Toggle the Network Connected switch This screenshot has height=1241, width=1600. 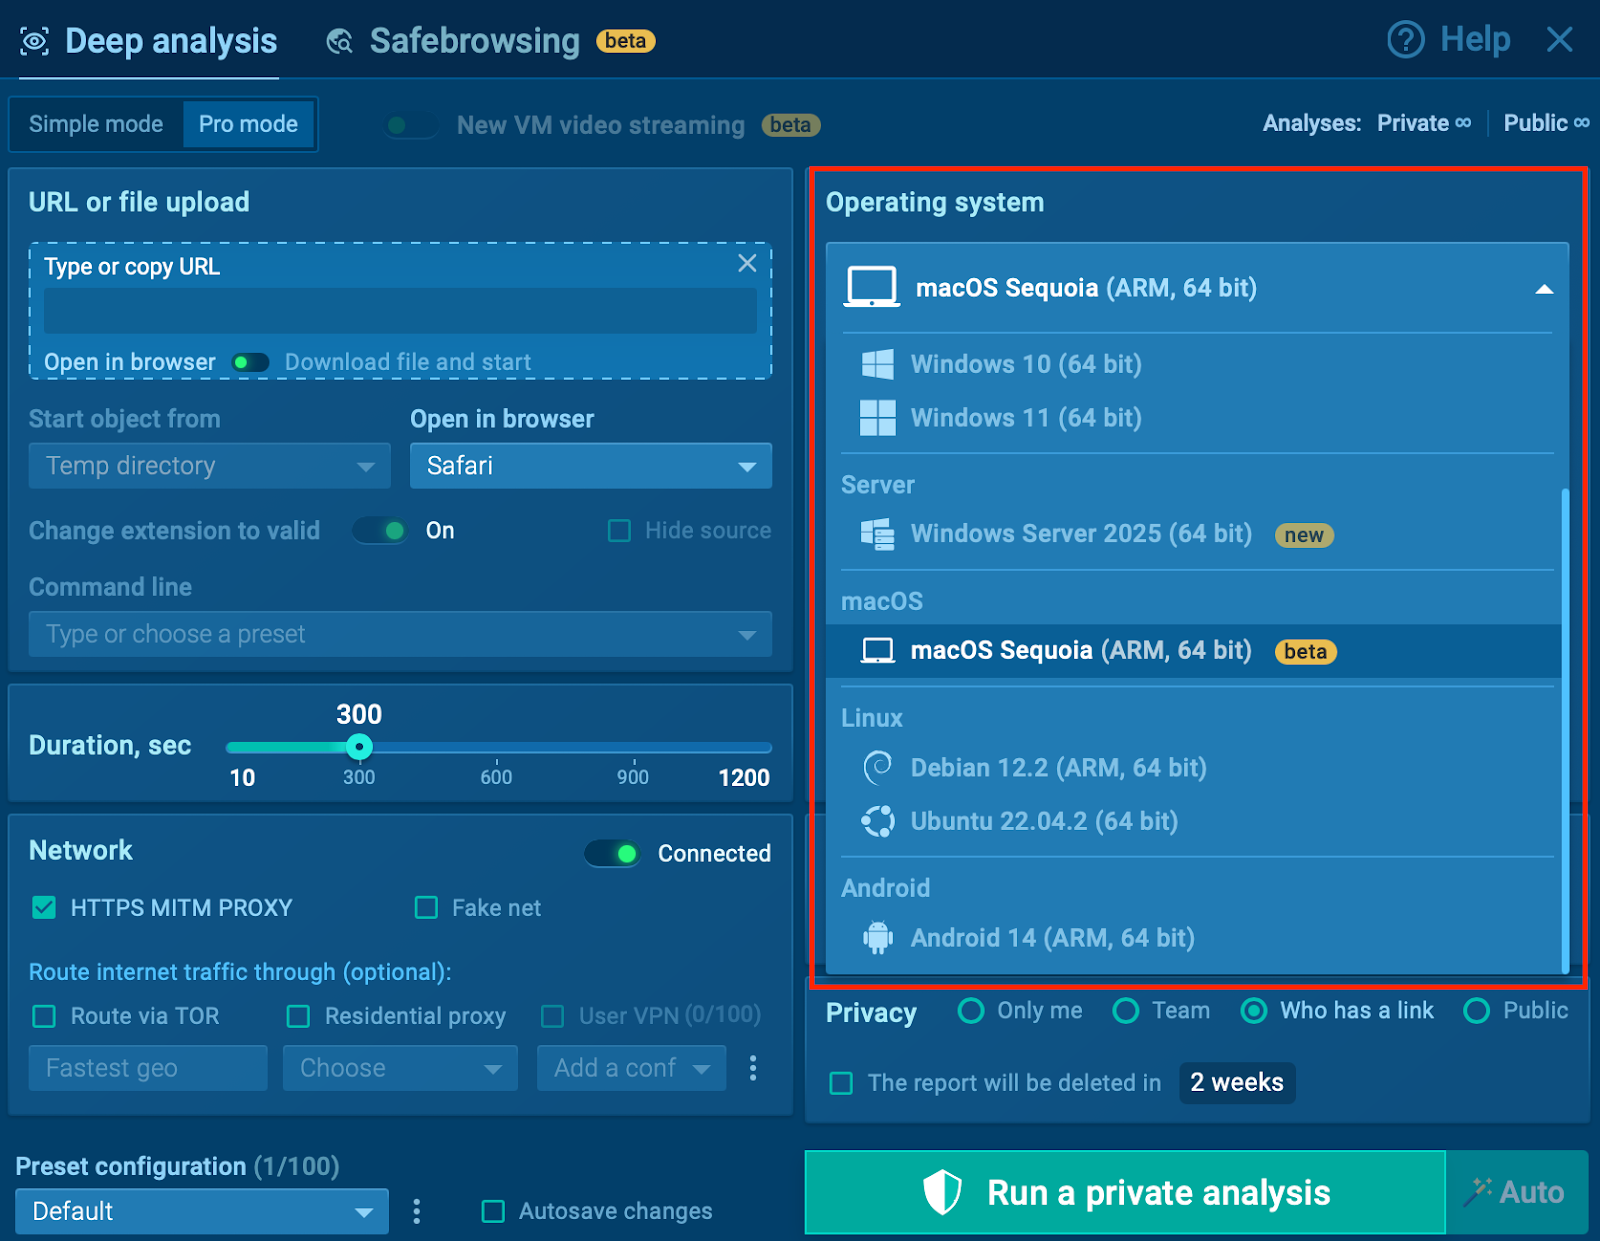point(612,853)
